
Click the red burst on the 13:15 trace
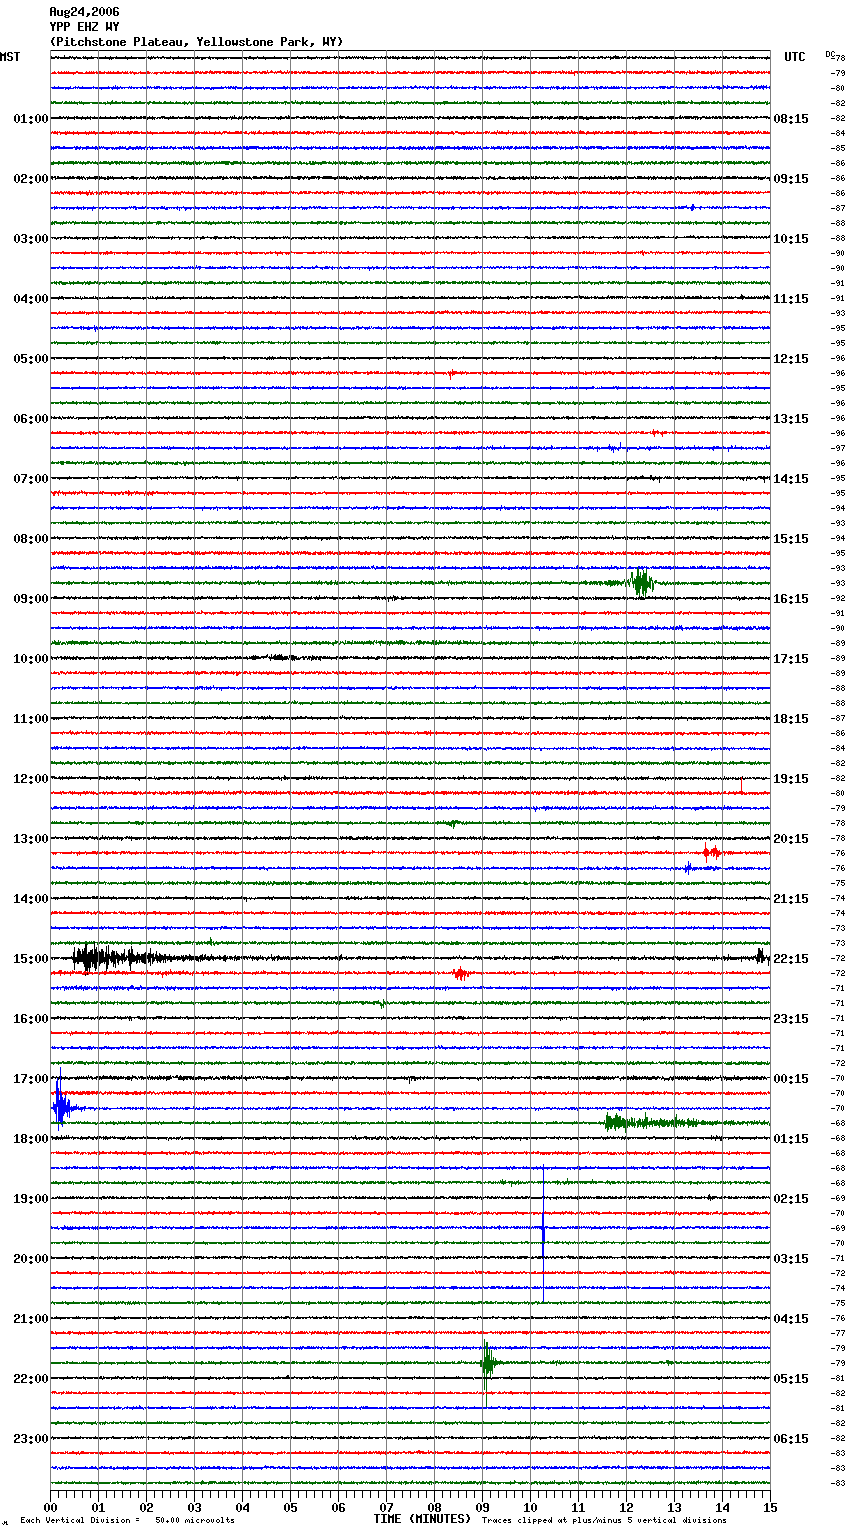pos(712,853)
